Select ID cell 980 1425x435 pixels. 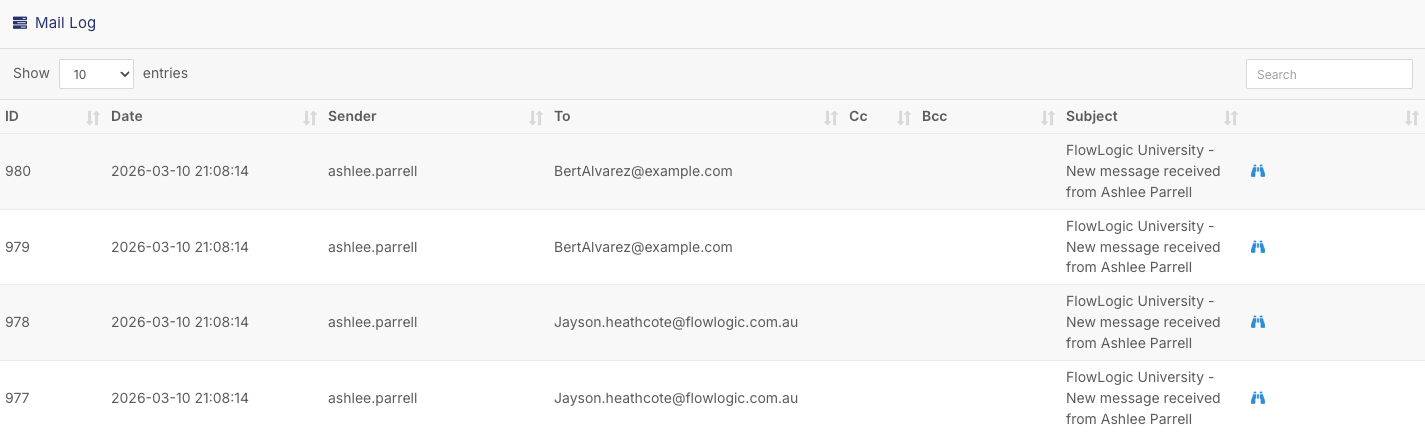point(18,171)
